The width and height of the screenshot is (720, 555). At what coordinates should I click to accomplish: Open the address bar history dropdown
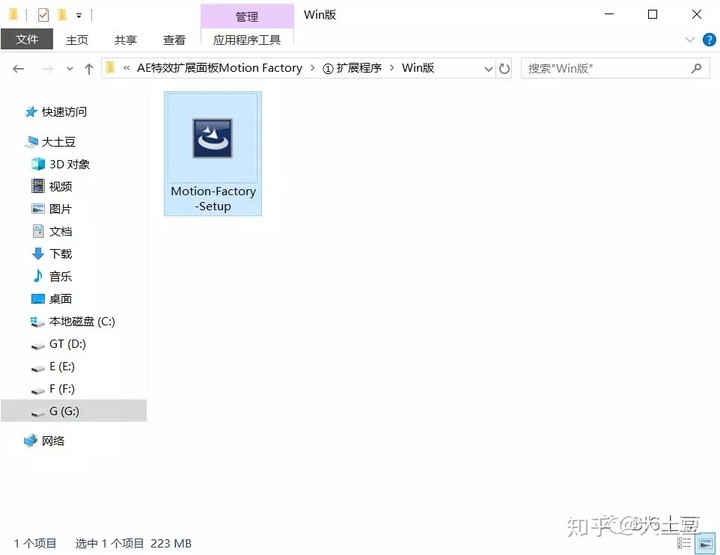489,69
